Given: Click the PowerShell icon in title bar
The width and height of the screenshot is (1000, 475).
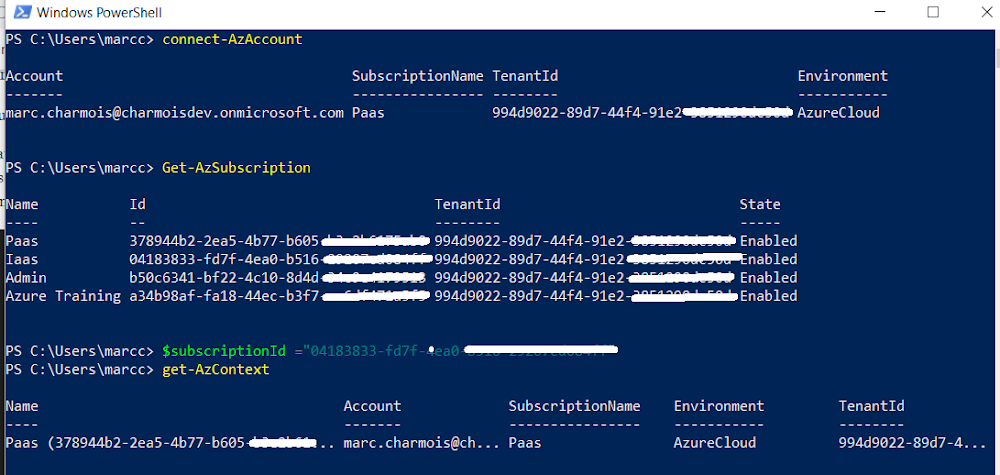Looking at the screenshot, I should (x=22, y=11).
